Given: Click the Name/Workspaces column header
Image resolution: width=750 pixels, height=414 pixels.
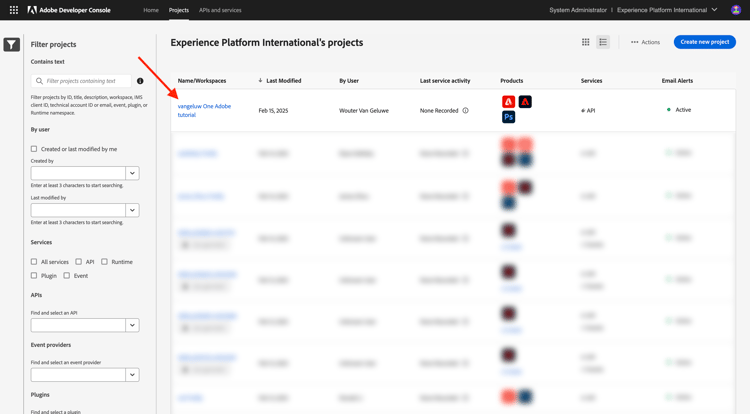Looking at the screenshot, I should (x=202, y=81).
